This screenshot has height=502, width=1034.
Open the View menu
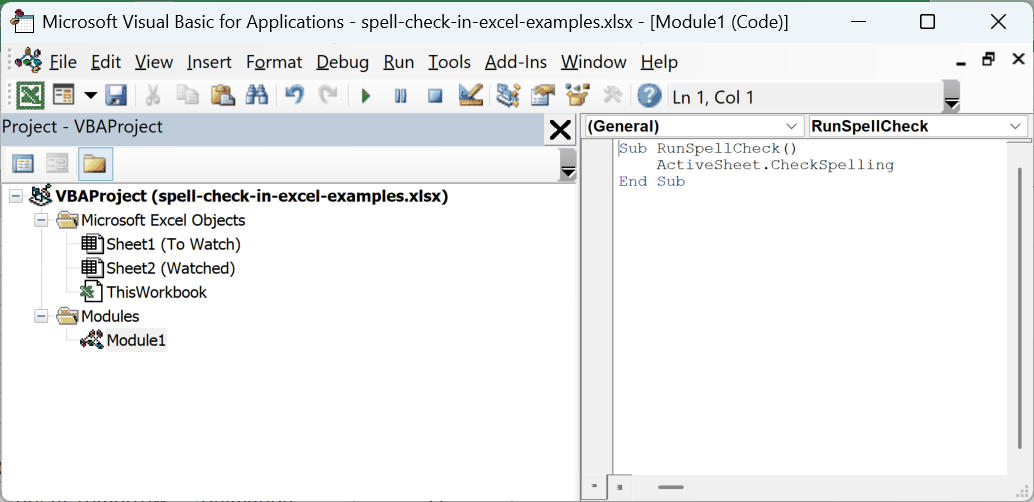[154, 62]
